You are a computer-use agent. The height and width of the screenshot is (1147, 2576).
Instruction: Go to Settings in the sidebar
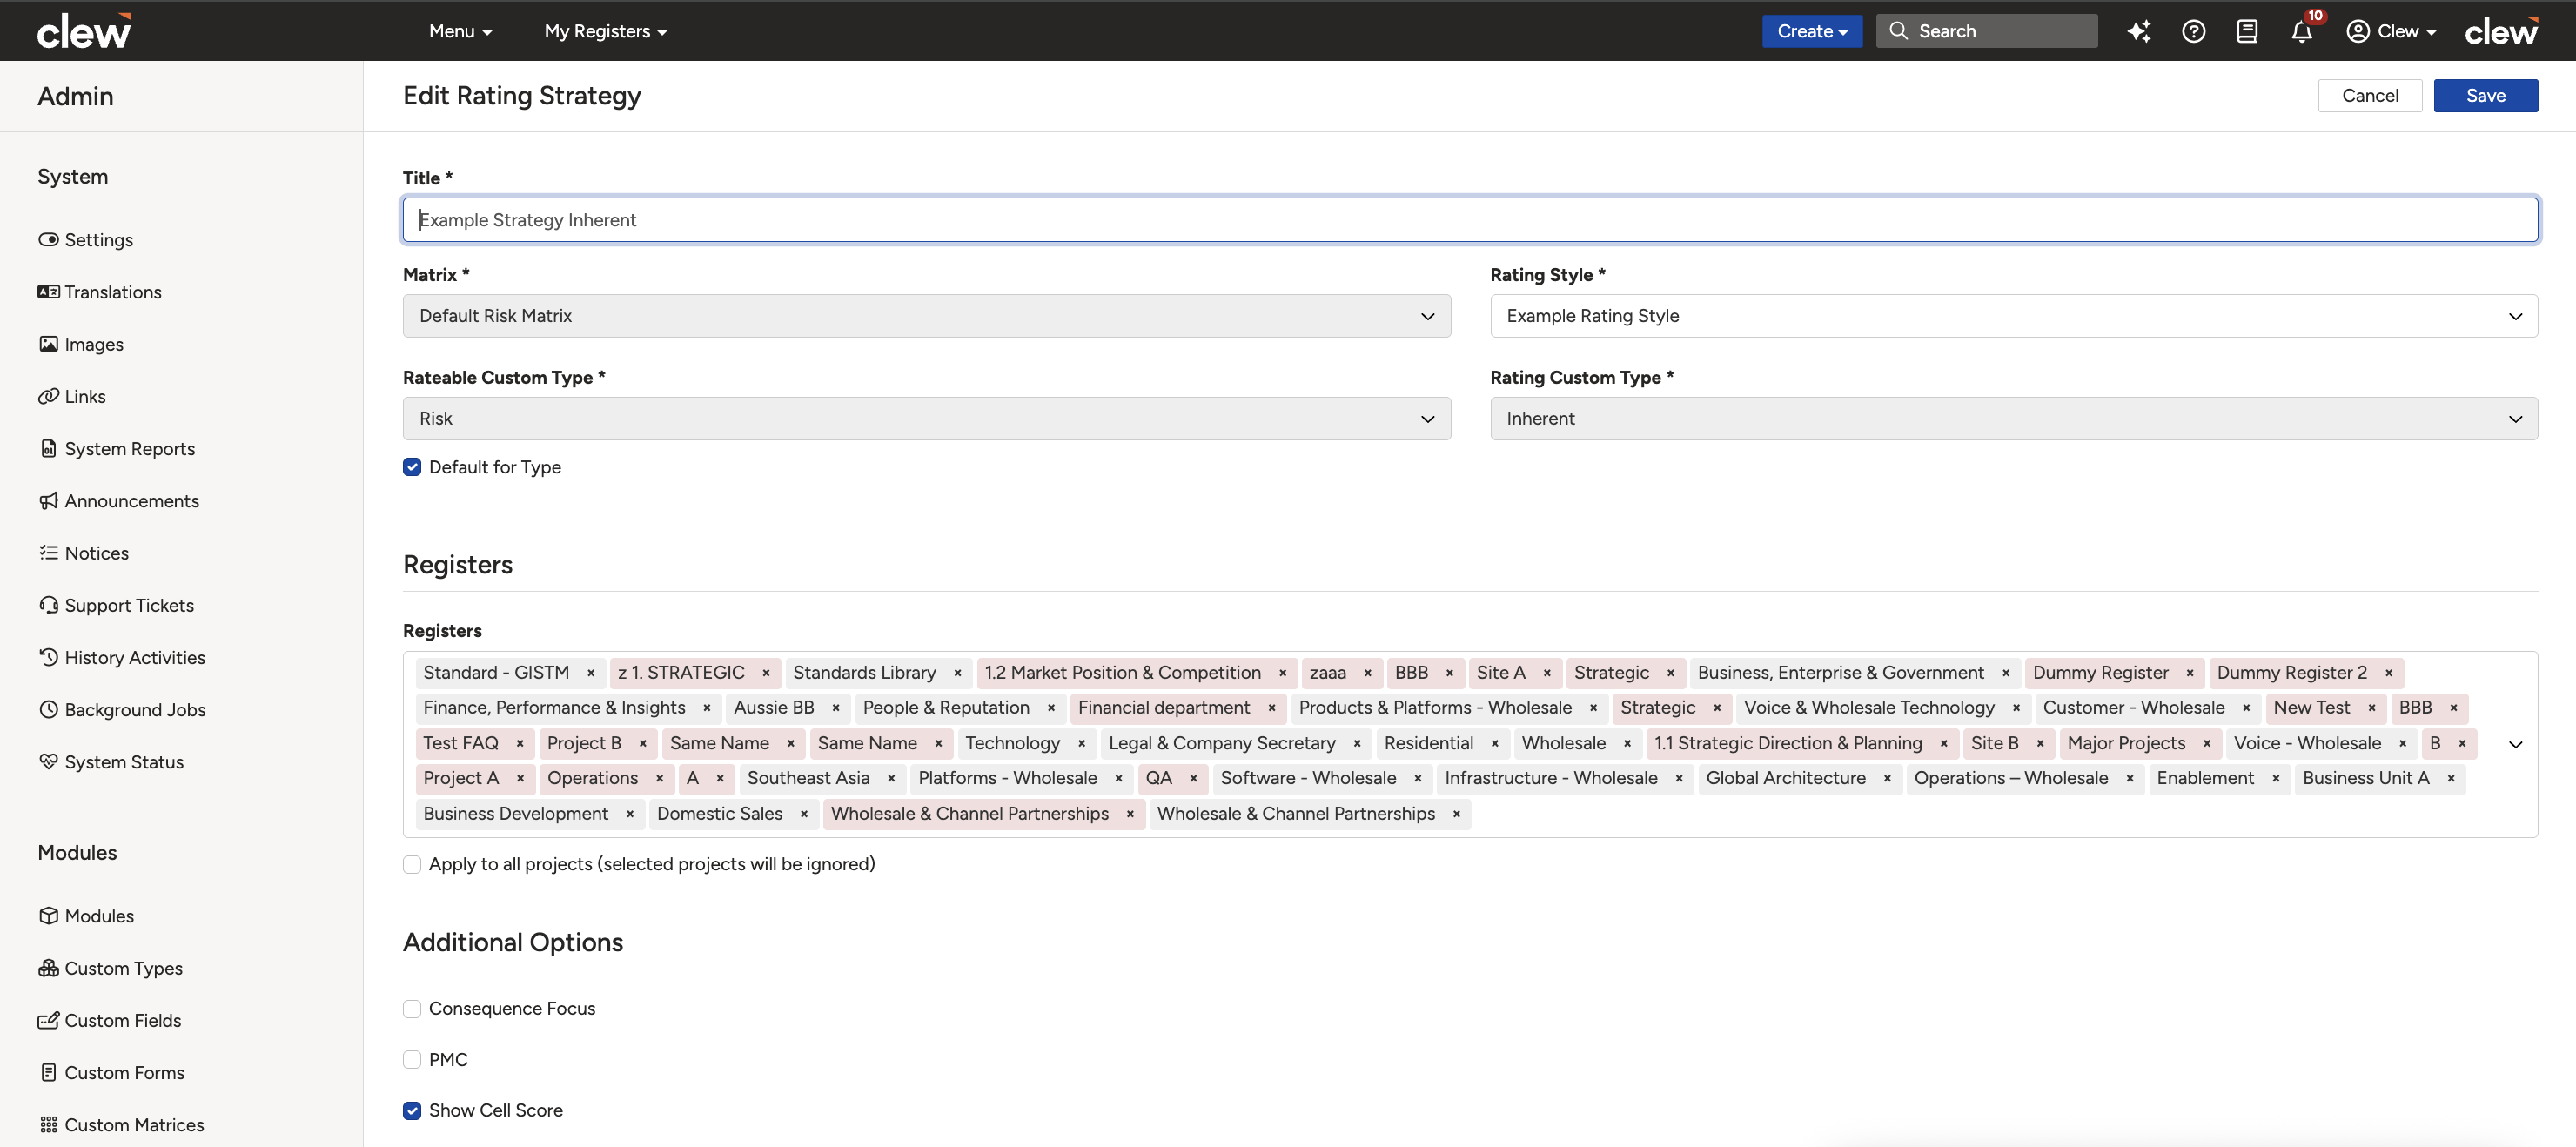point(86,240)
